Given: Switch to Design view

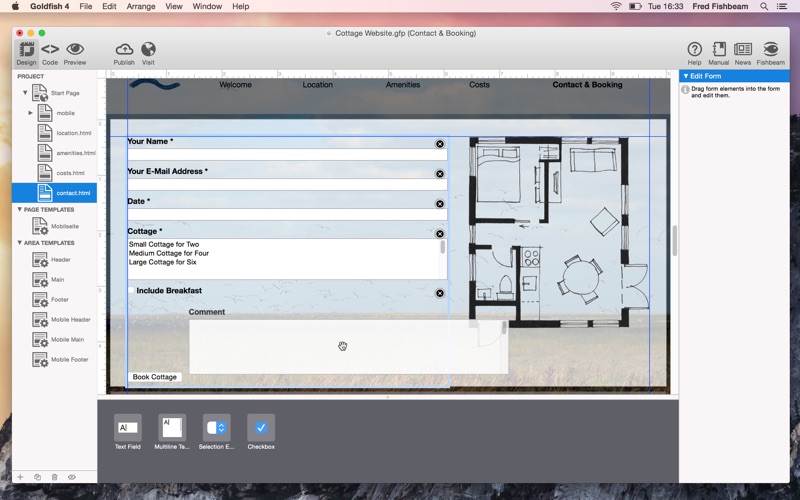Looking at the screenshot, I should [27, 52].
